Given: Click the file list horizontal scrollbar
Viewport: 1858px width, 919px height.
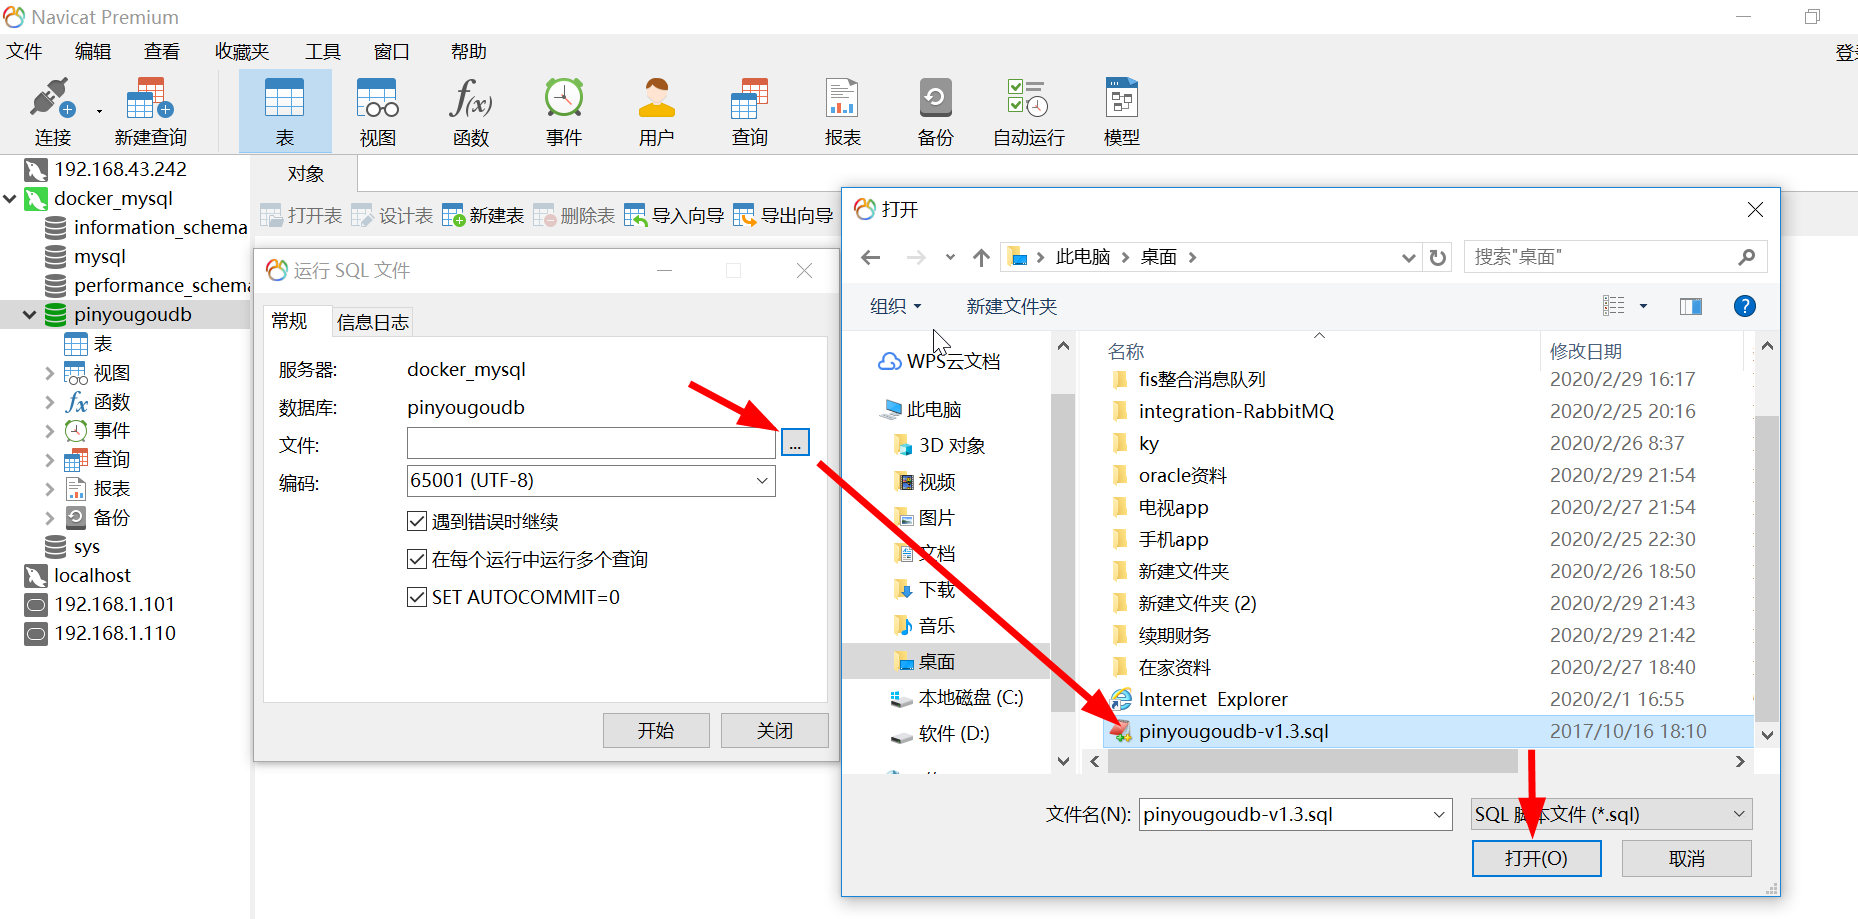Looking at the screenshot, I should (x=1312, y=762).
